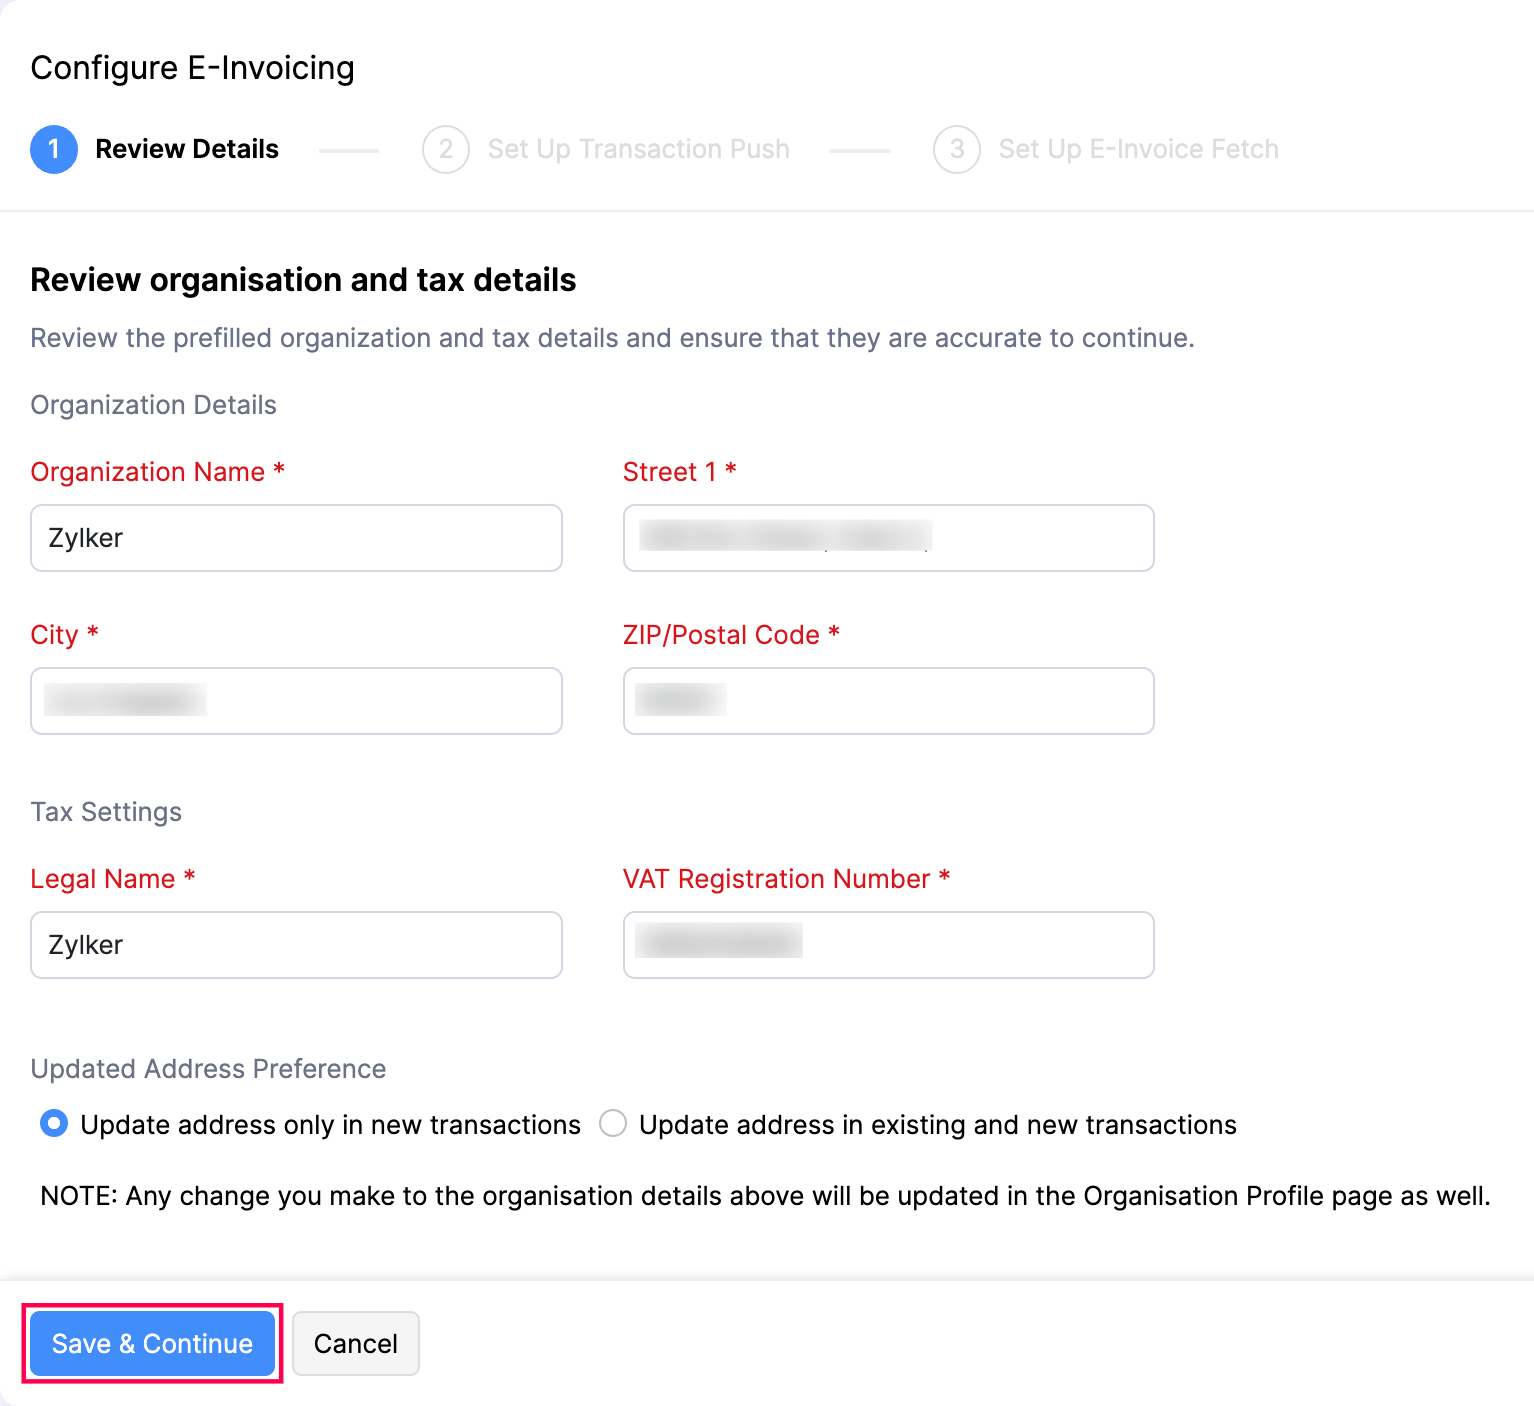This screenshot has width=1534, height=1406.
Task: Cancel the e-invoicing configuration
Action: (x=356, y=1343)
